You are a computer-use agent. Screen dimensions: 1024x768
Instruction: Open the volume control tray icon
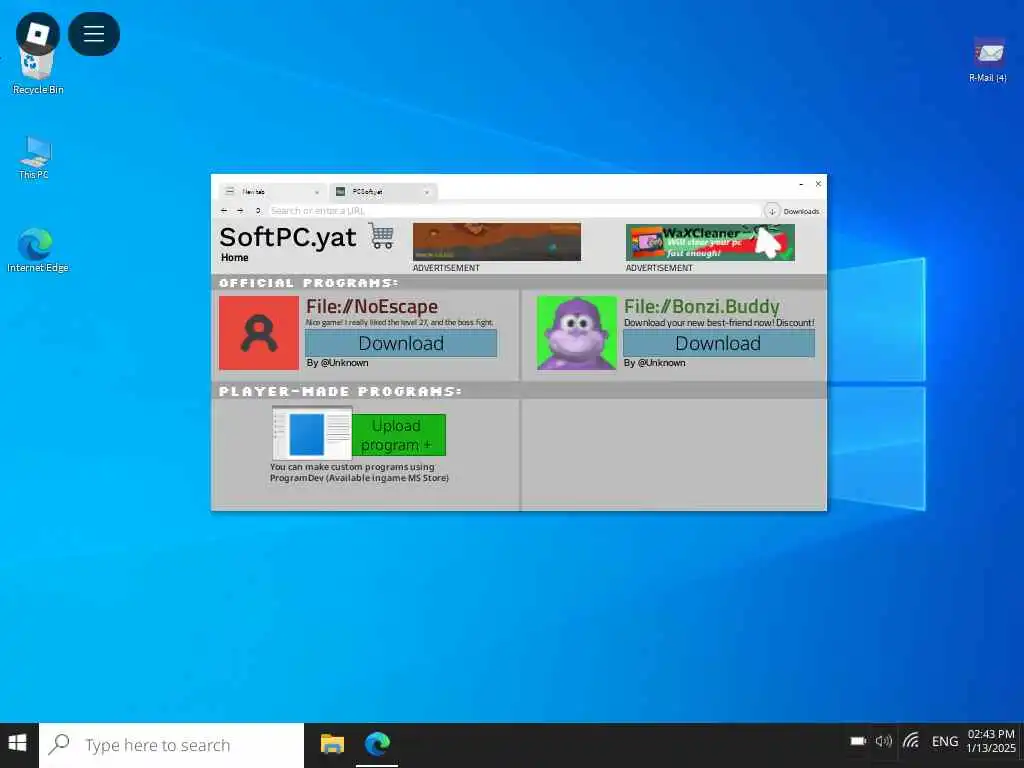884,741
